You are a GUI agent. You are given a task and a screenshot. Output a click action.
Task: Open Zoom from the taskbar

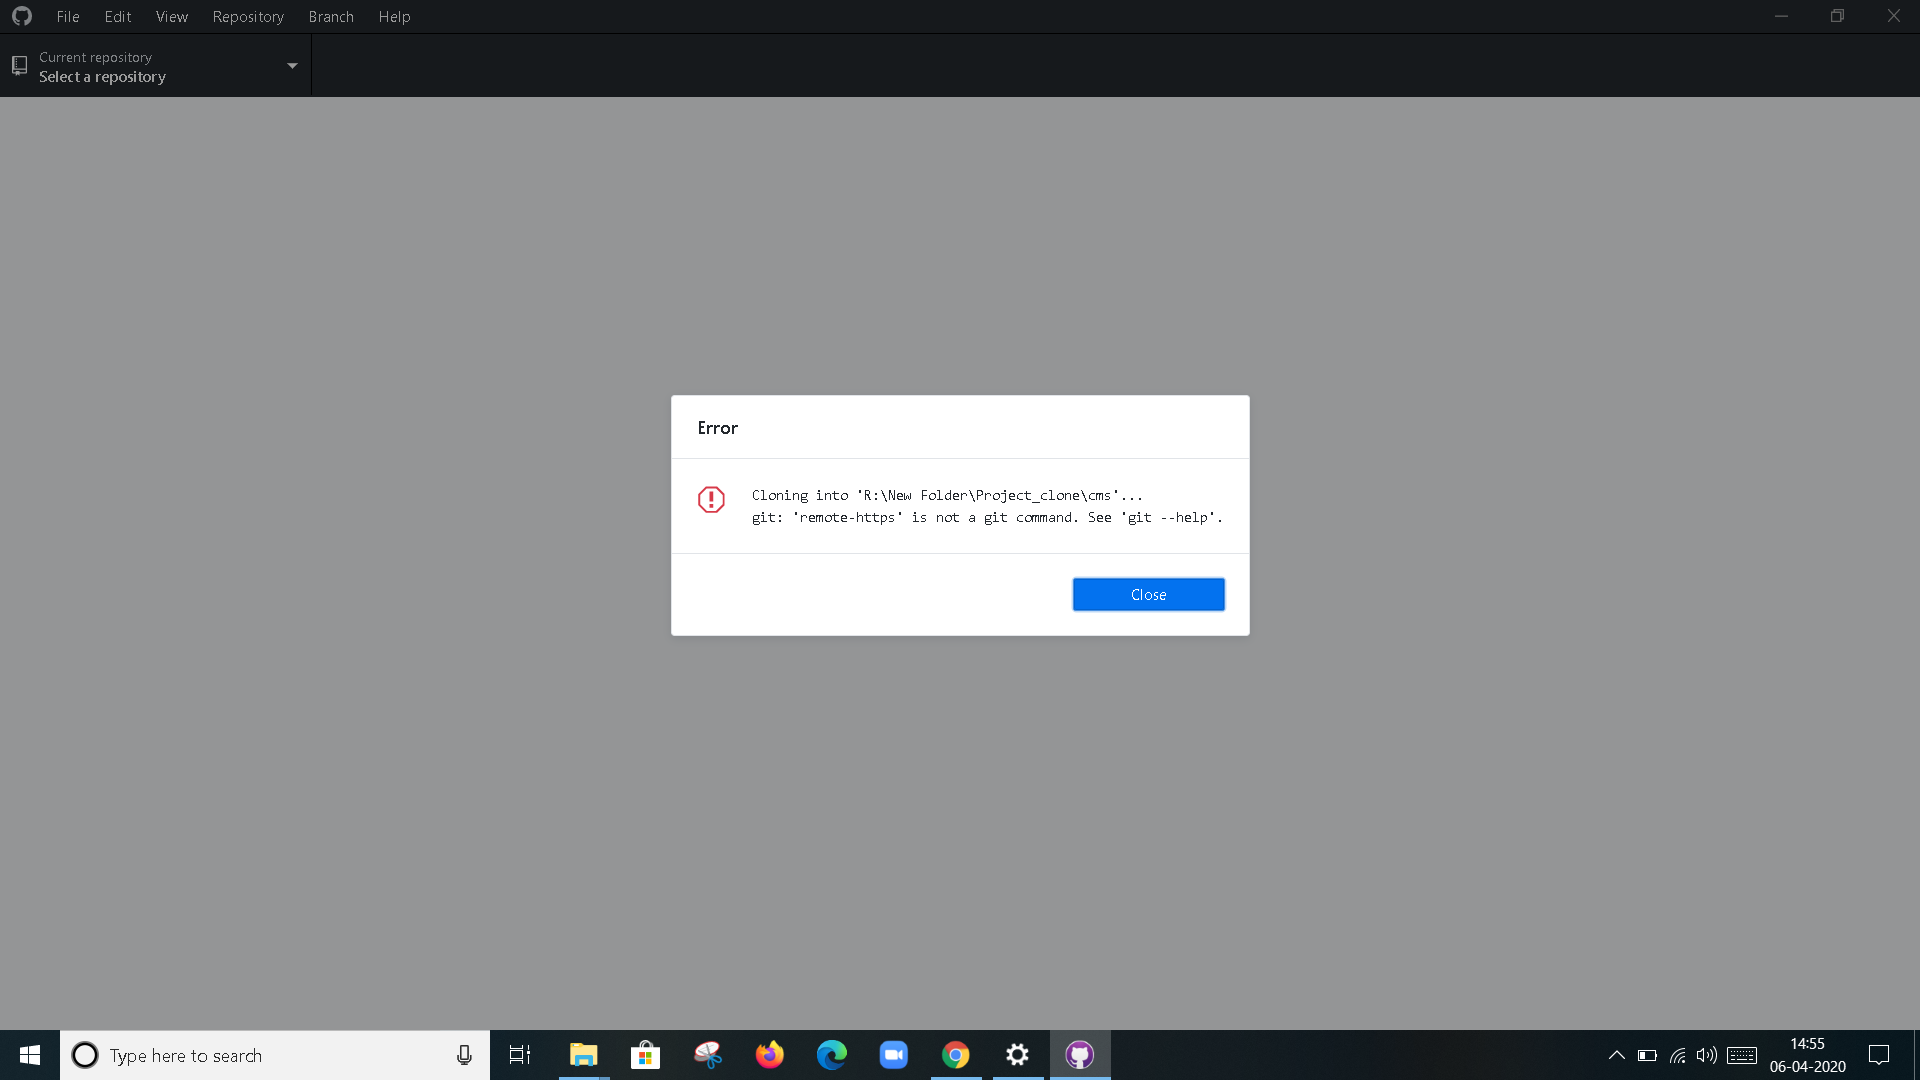pyautogui.click(x=894, y=1055)
